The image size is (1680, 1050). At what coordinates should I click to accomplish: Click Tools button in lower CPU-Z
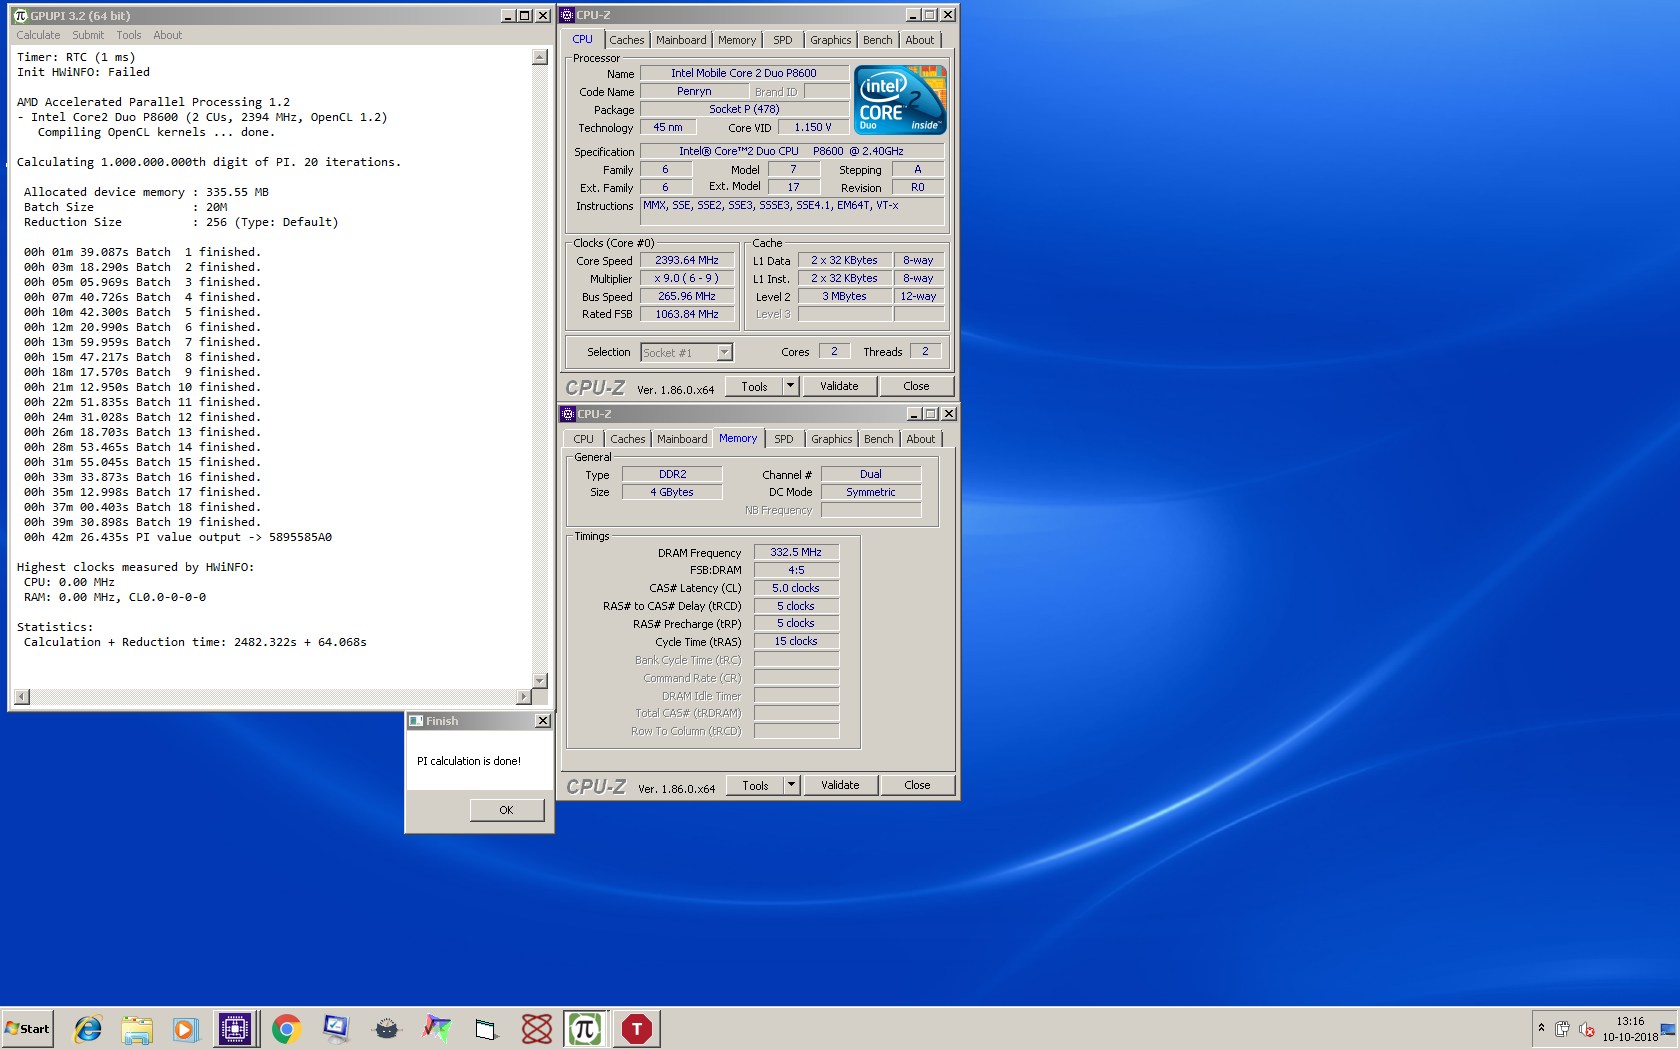point(755,785)
